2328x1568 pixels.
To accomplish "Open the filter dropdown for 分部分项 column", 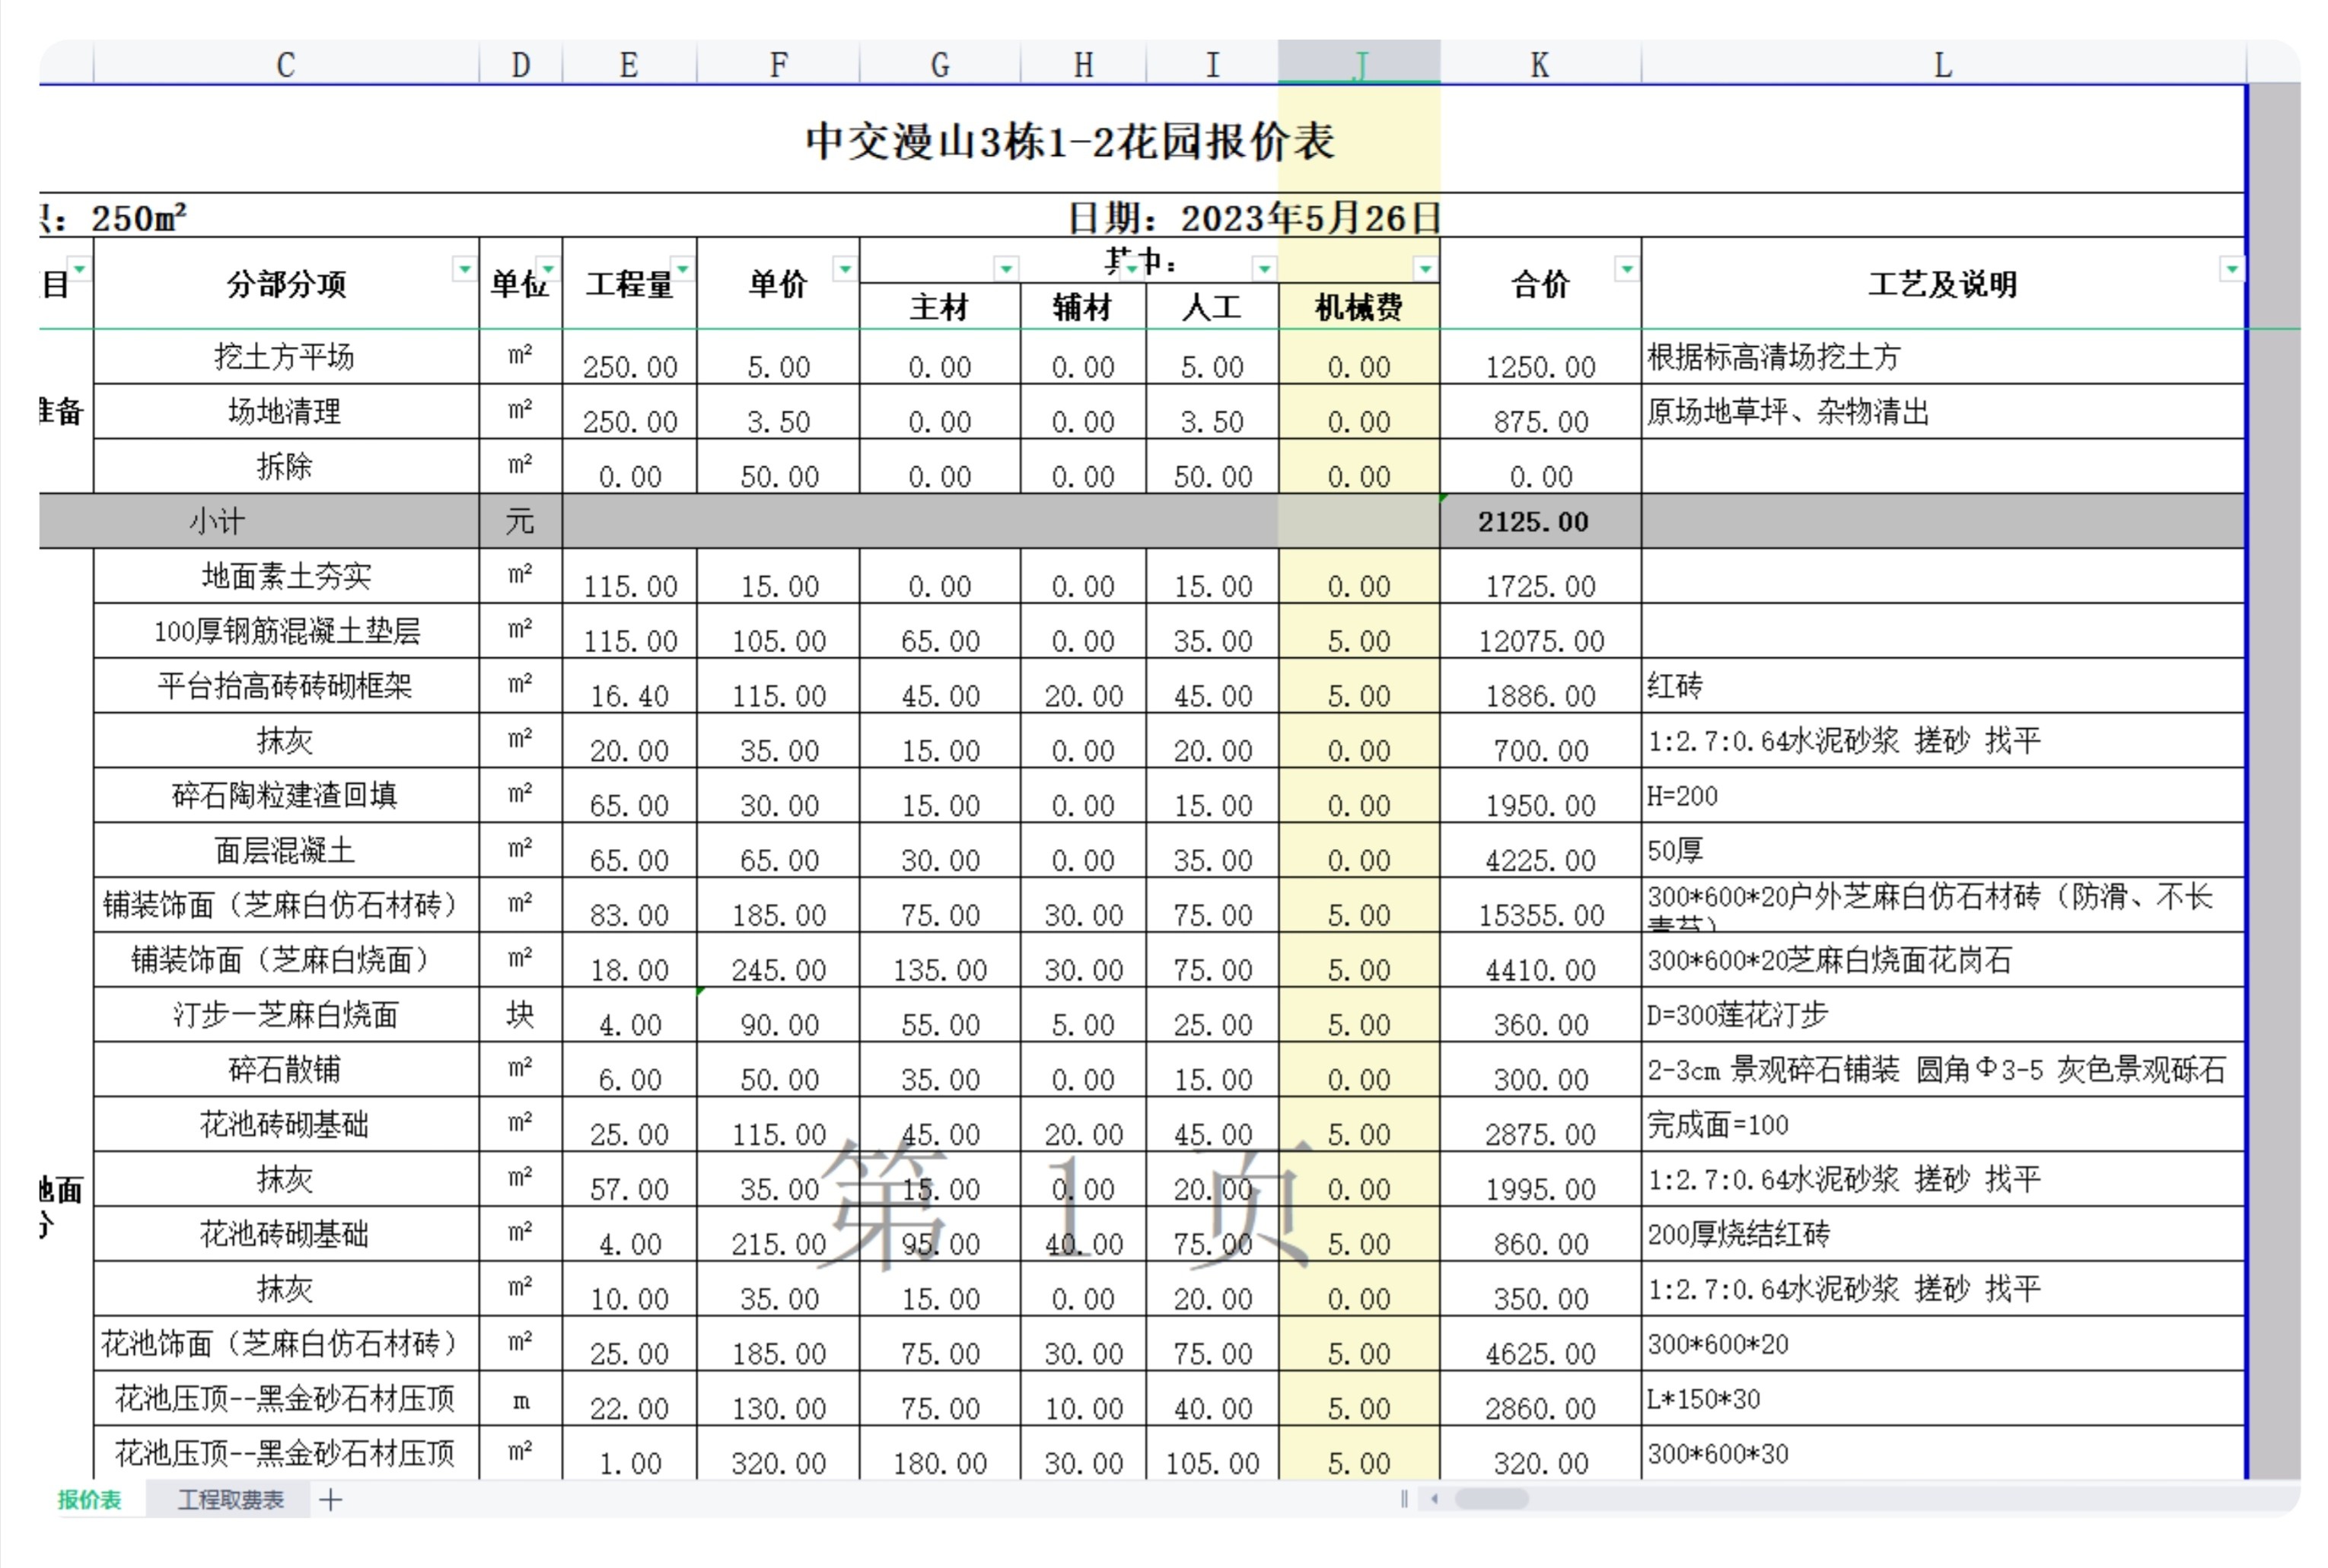I will (x=464, y=269).
